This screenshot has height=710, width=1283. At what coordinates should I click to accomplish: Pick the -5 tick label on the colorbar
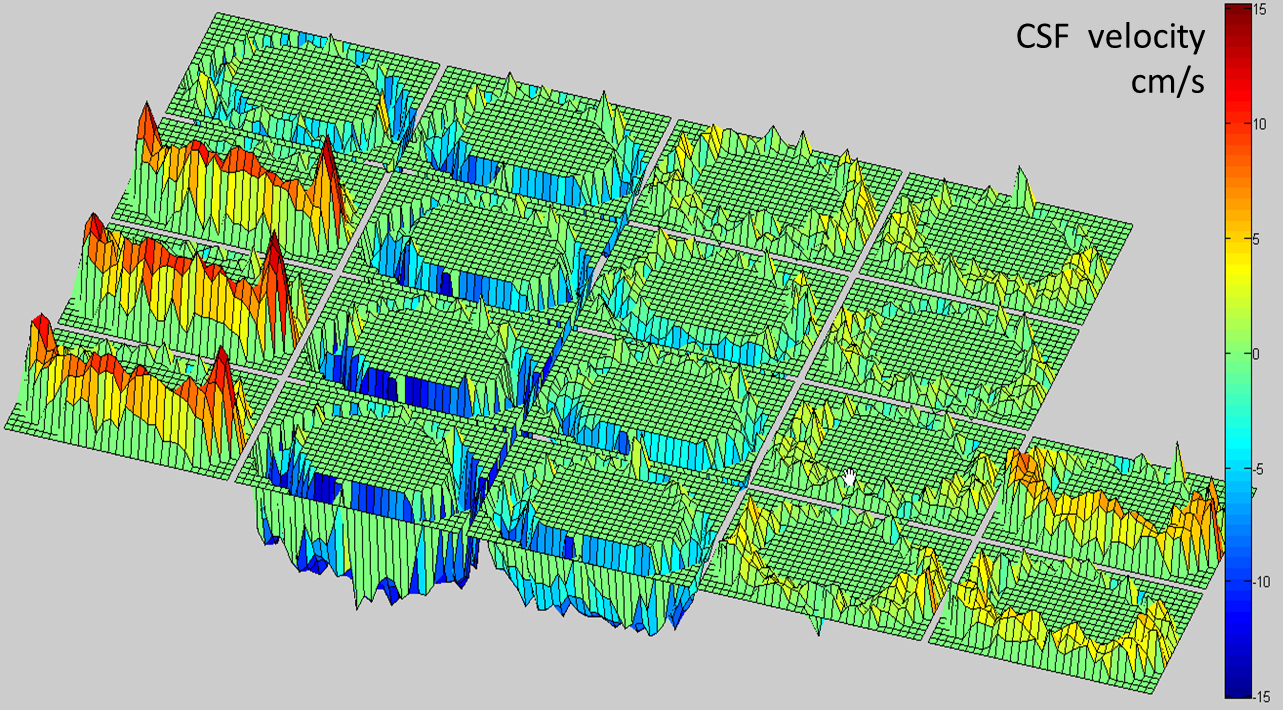1262,467
